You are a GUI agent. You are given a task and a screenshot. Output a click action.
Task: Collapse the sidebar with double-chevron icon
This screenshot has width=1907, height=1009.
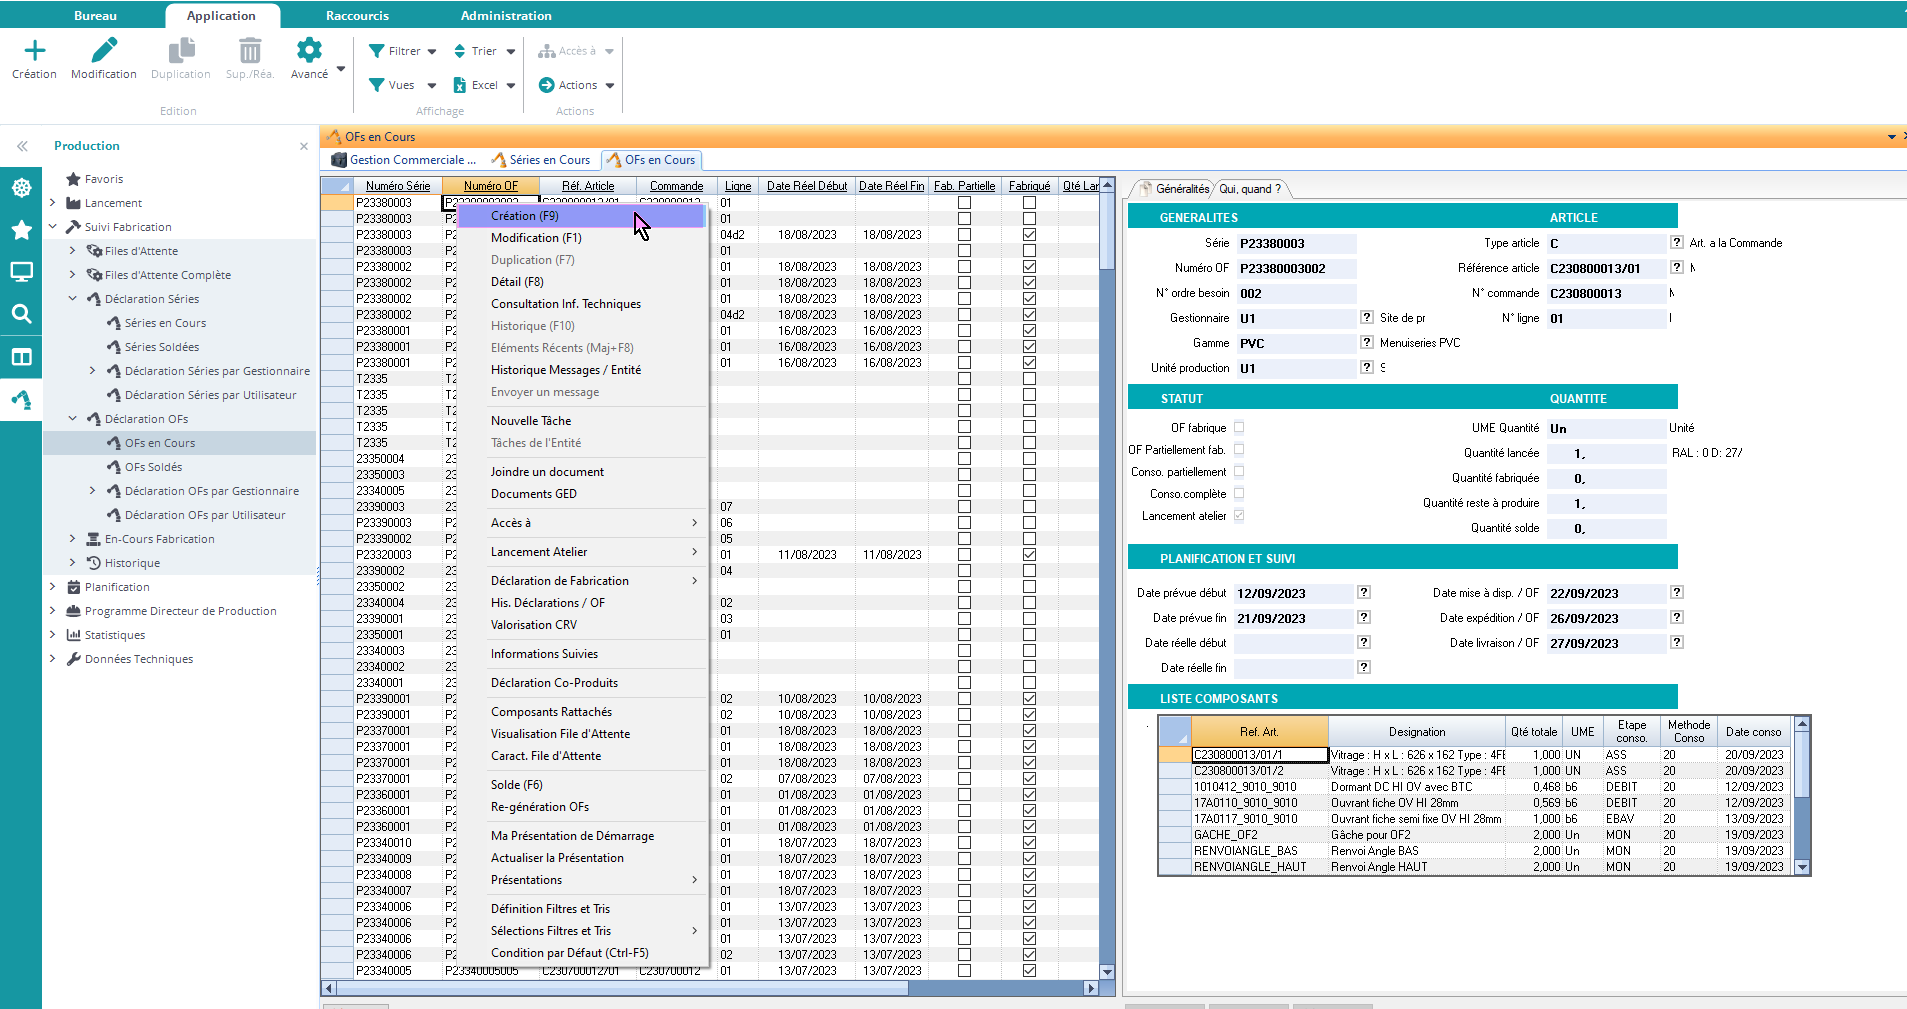(x=22, y=146)
